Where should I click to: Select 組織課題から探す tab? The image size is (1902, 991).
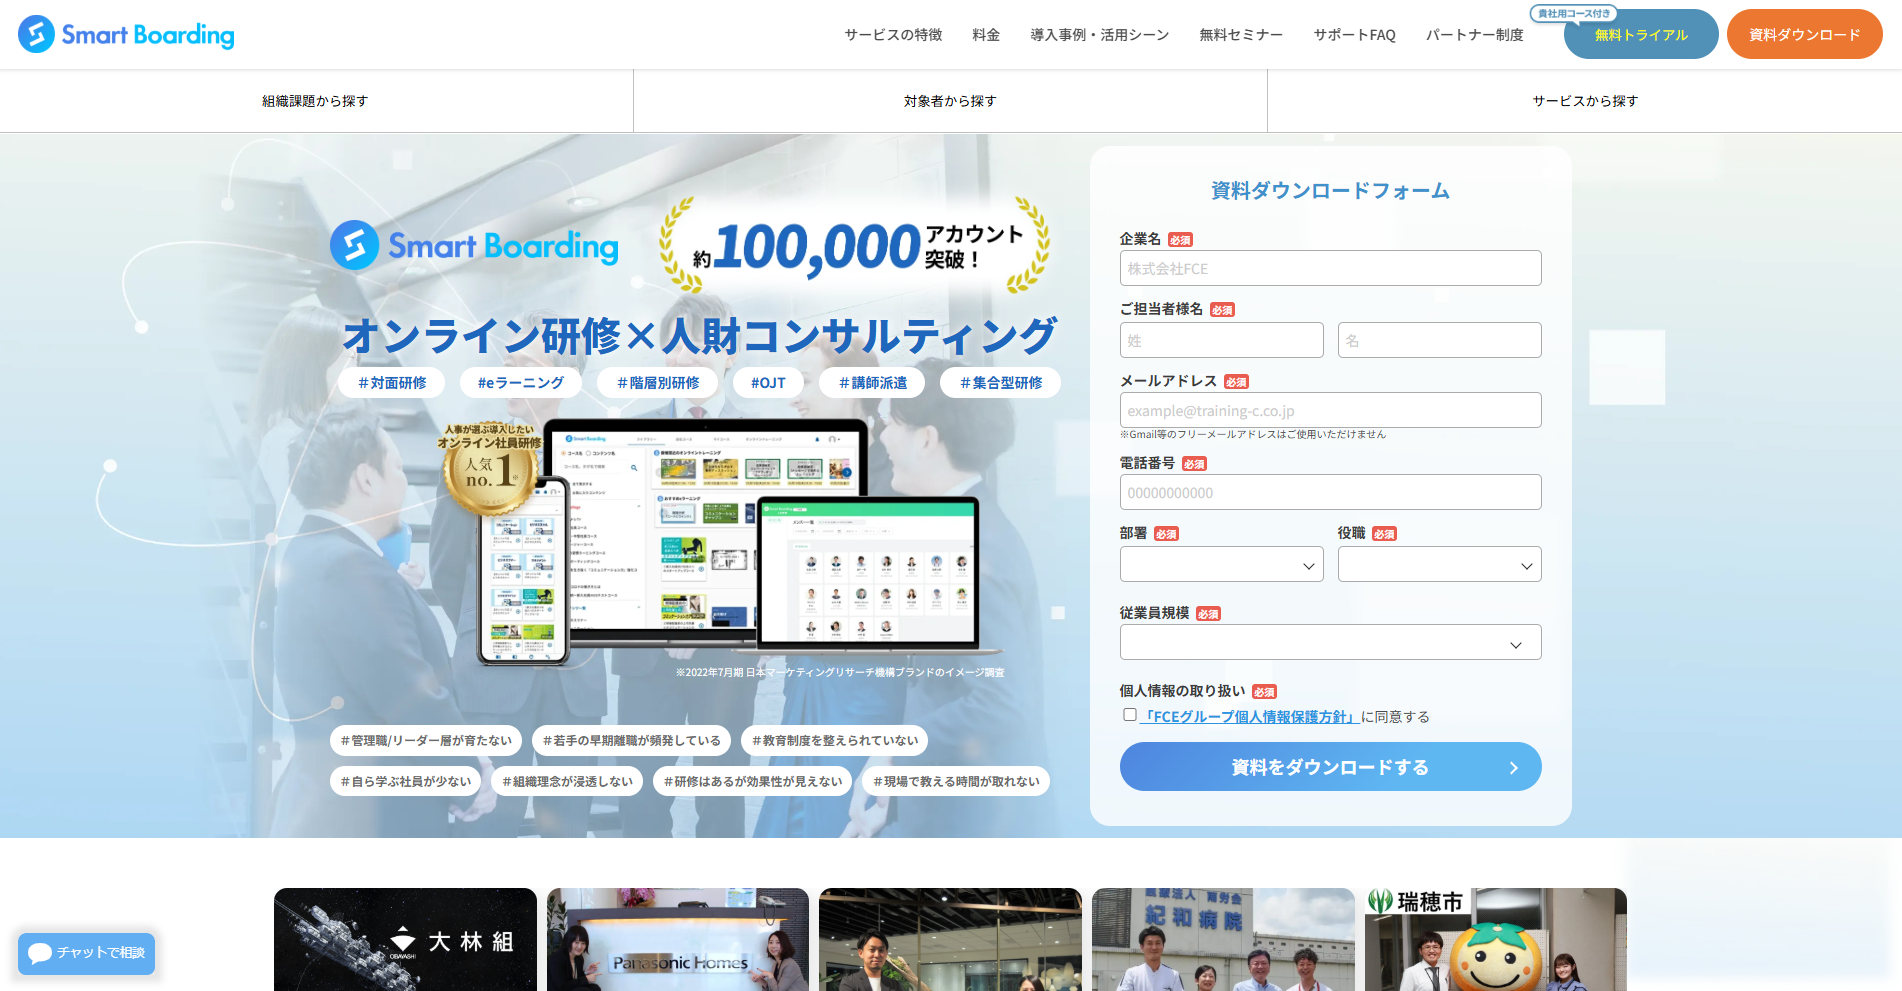tap(316, 101)
